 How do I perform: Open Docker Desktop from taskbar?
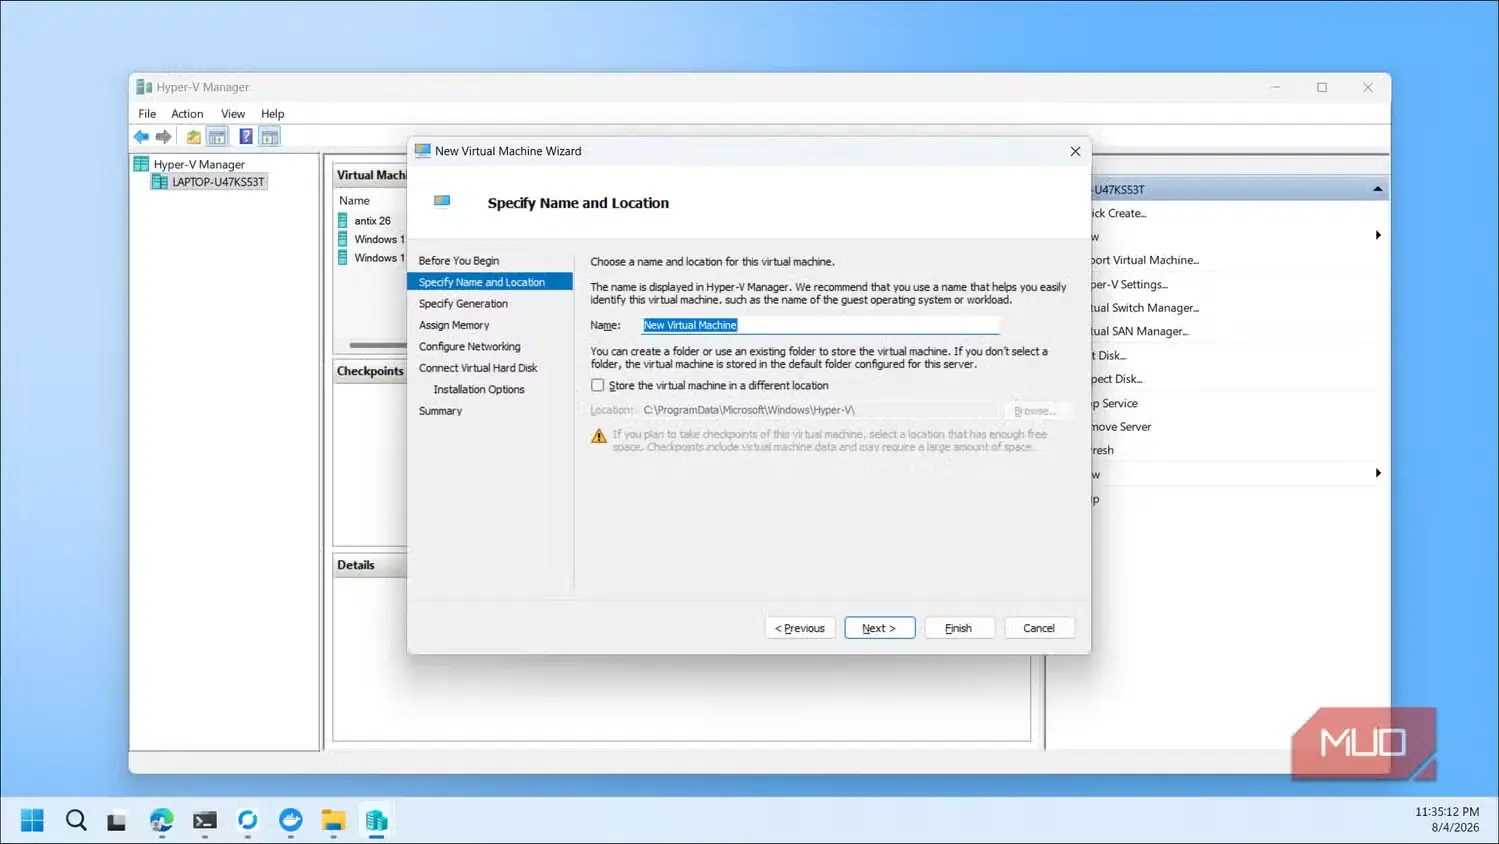(x=291, y=821)
